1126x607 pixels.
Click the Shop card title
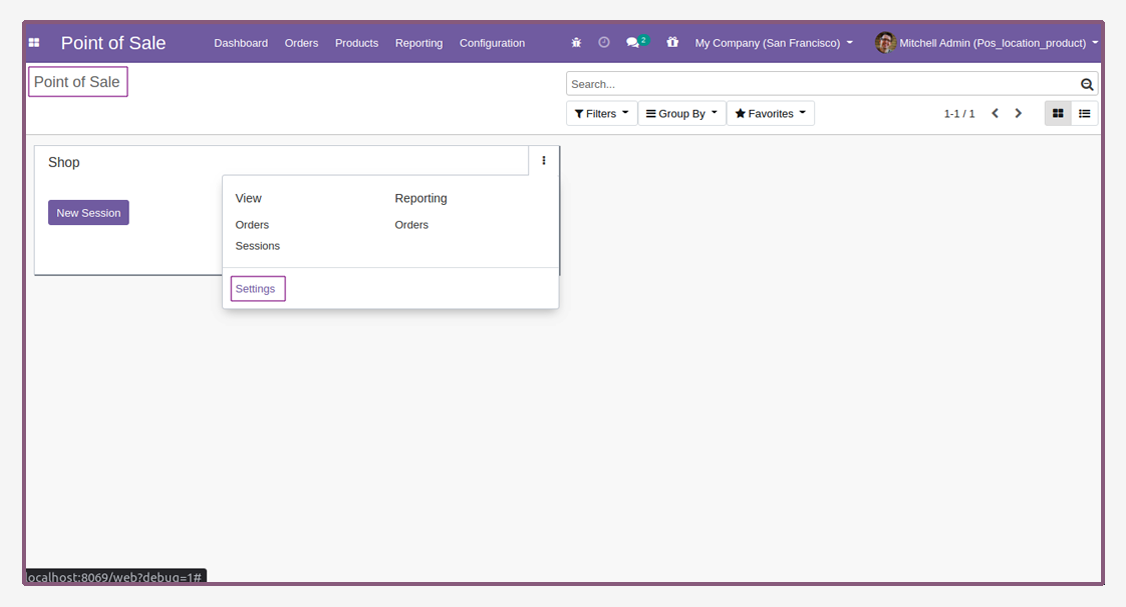[64, 162]
